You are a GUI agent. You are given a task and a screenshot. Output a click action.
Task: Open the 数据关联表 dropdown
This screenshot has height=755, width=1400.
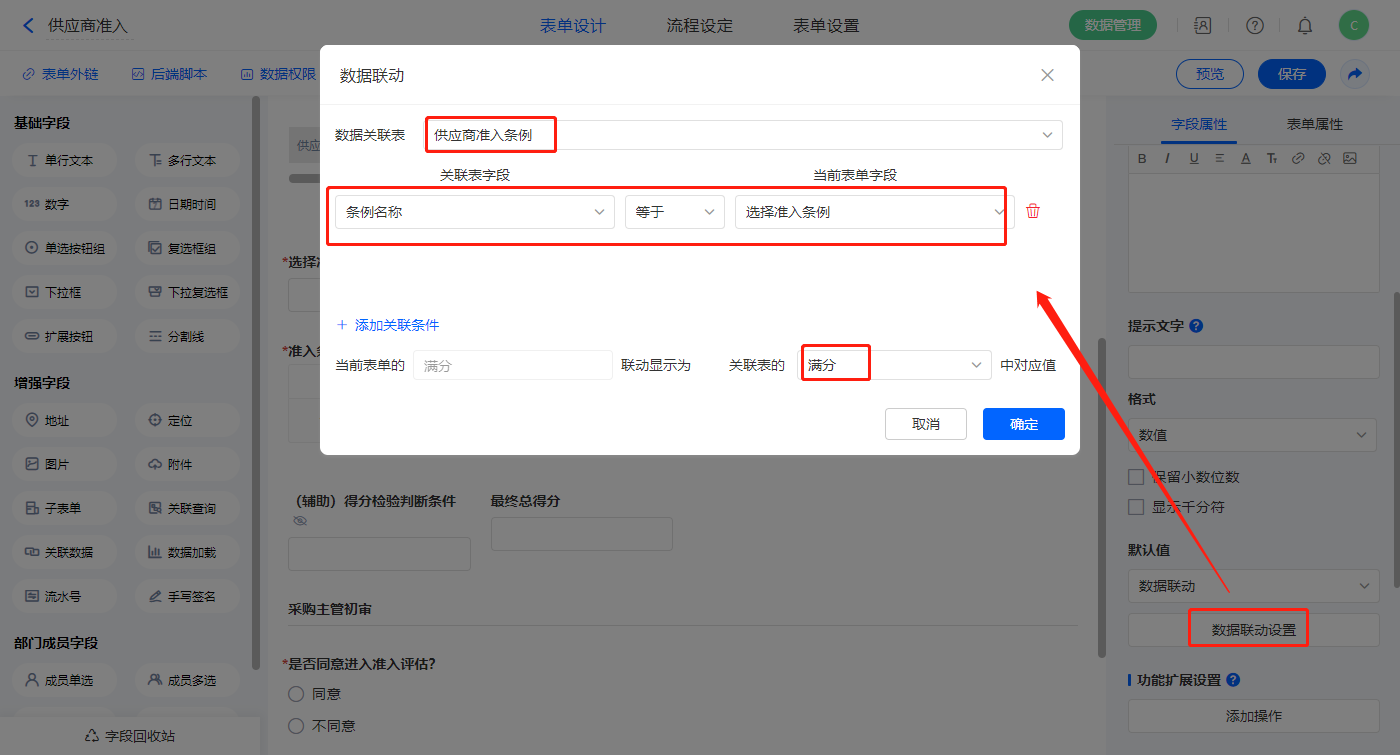click(x=744, y=135)
